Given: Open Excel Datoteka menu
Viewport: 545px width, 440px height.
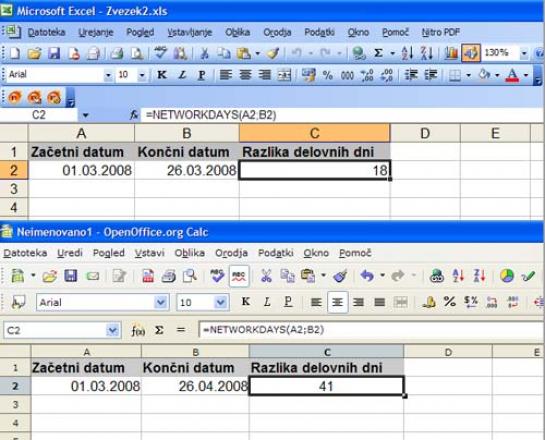Looking at the screenshot, I should (x=47, y=32).
